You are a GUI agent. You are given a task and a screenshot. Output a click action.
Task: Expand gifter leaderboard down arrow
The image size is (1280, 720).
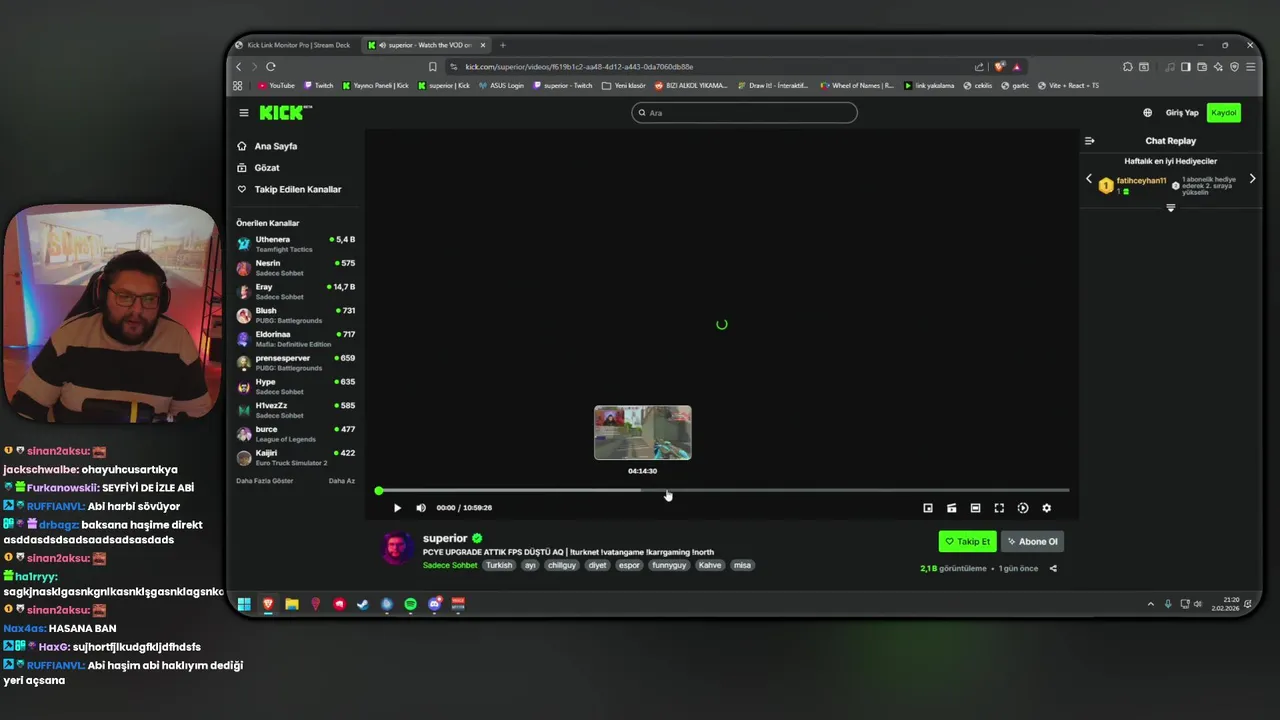[1171, 208]
